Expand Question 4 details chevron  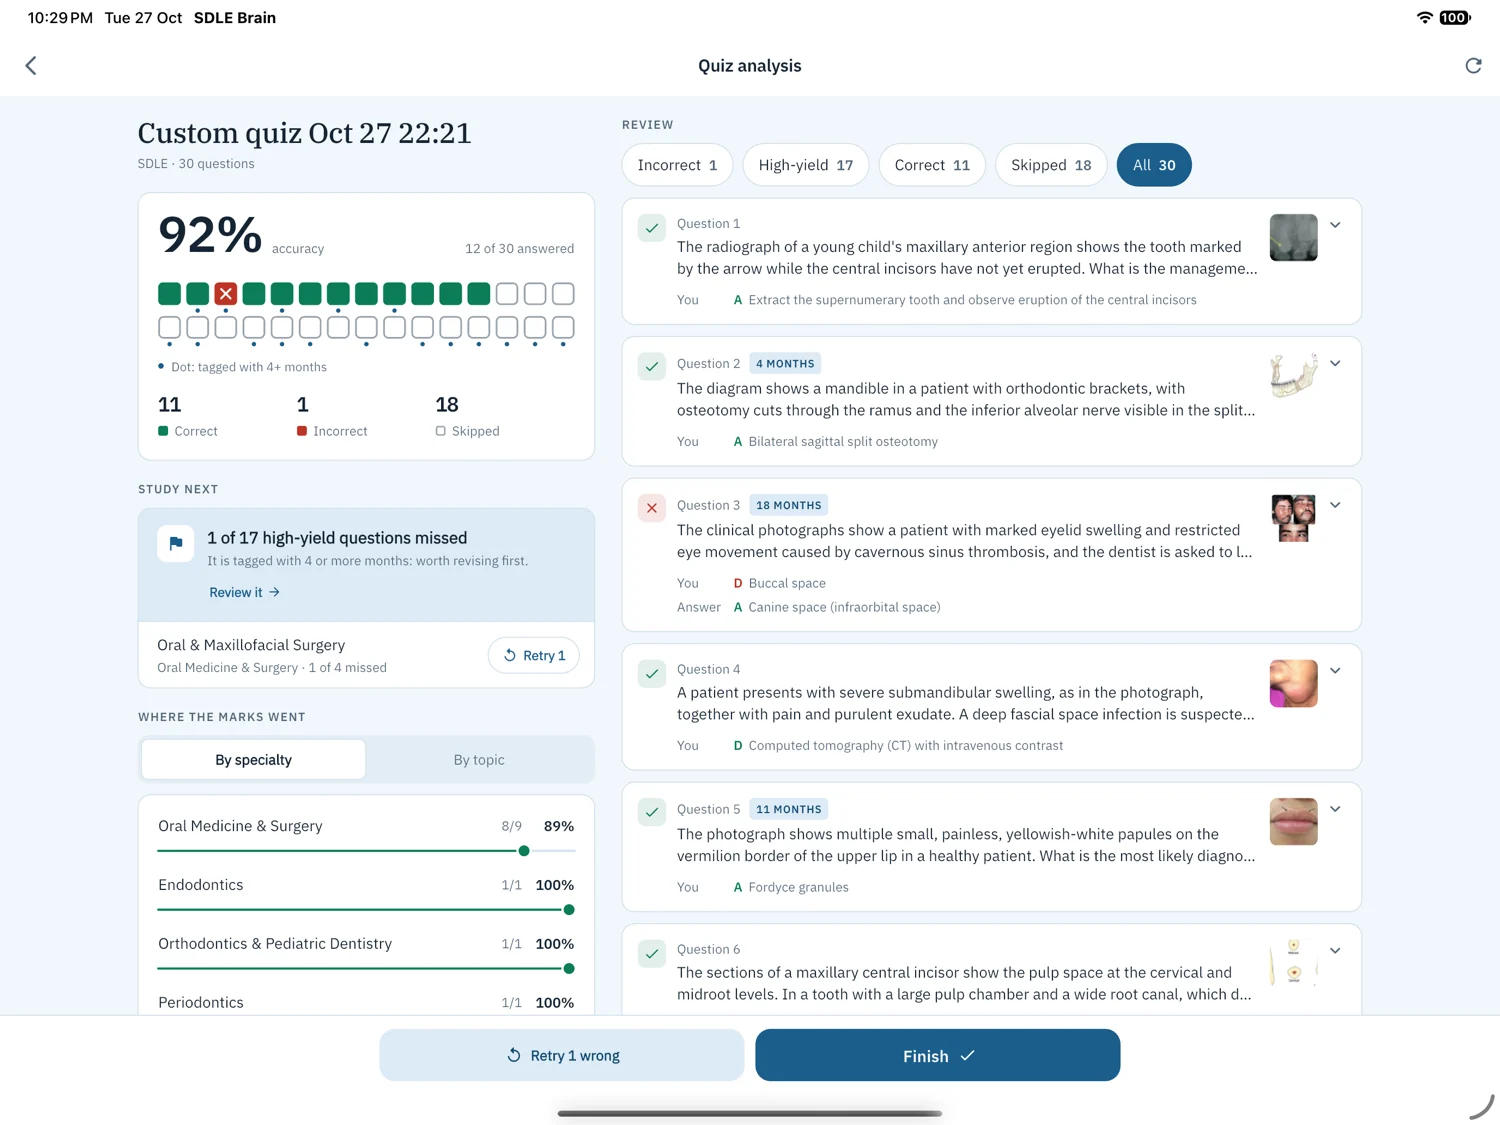(x=1335, y=671)
